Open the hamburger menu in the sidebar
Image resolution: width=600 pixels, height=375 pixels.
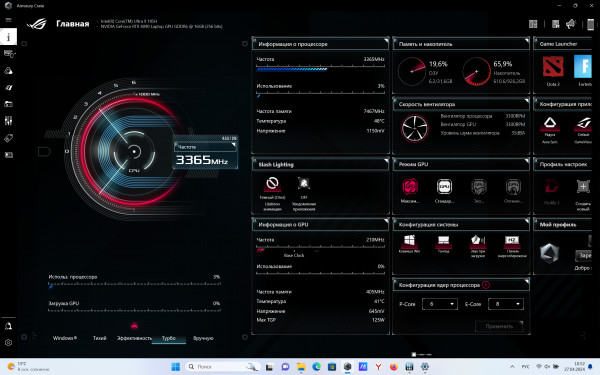(8, 20)
